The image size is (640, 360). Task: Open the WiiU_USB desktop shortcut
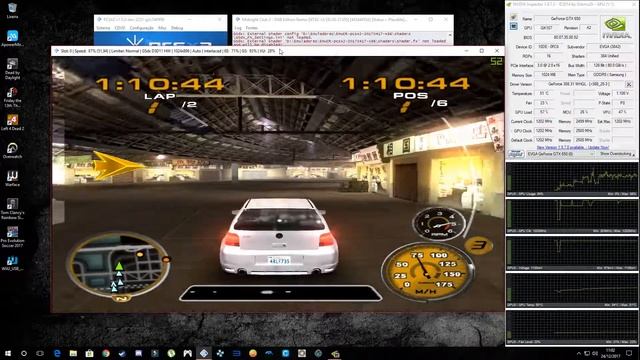click(12, 263)
